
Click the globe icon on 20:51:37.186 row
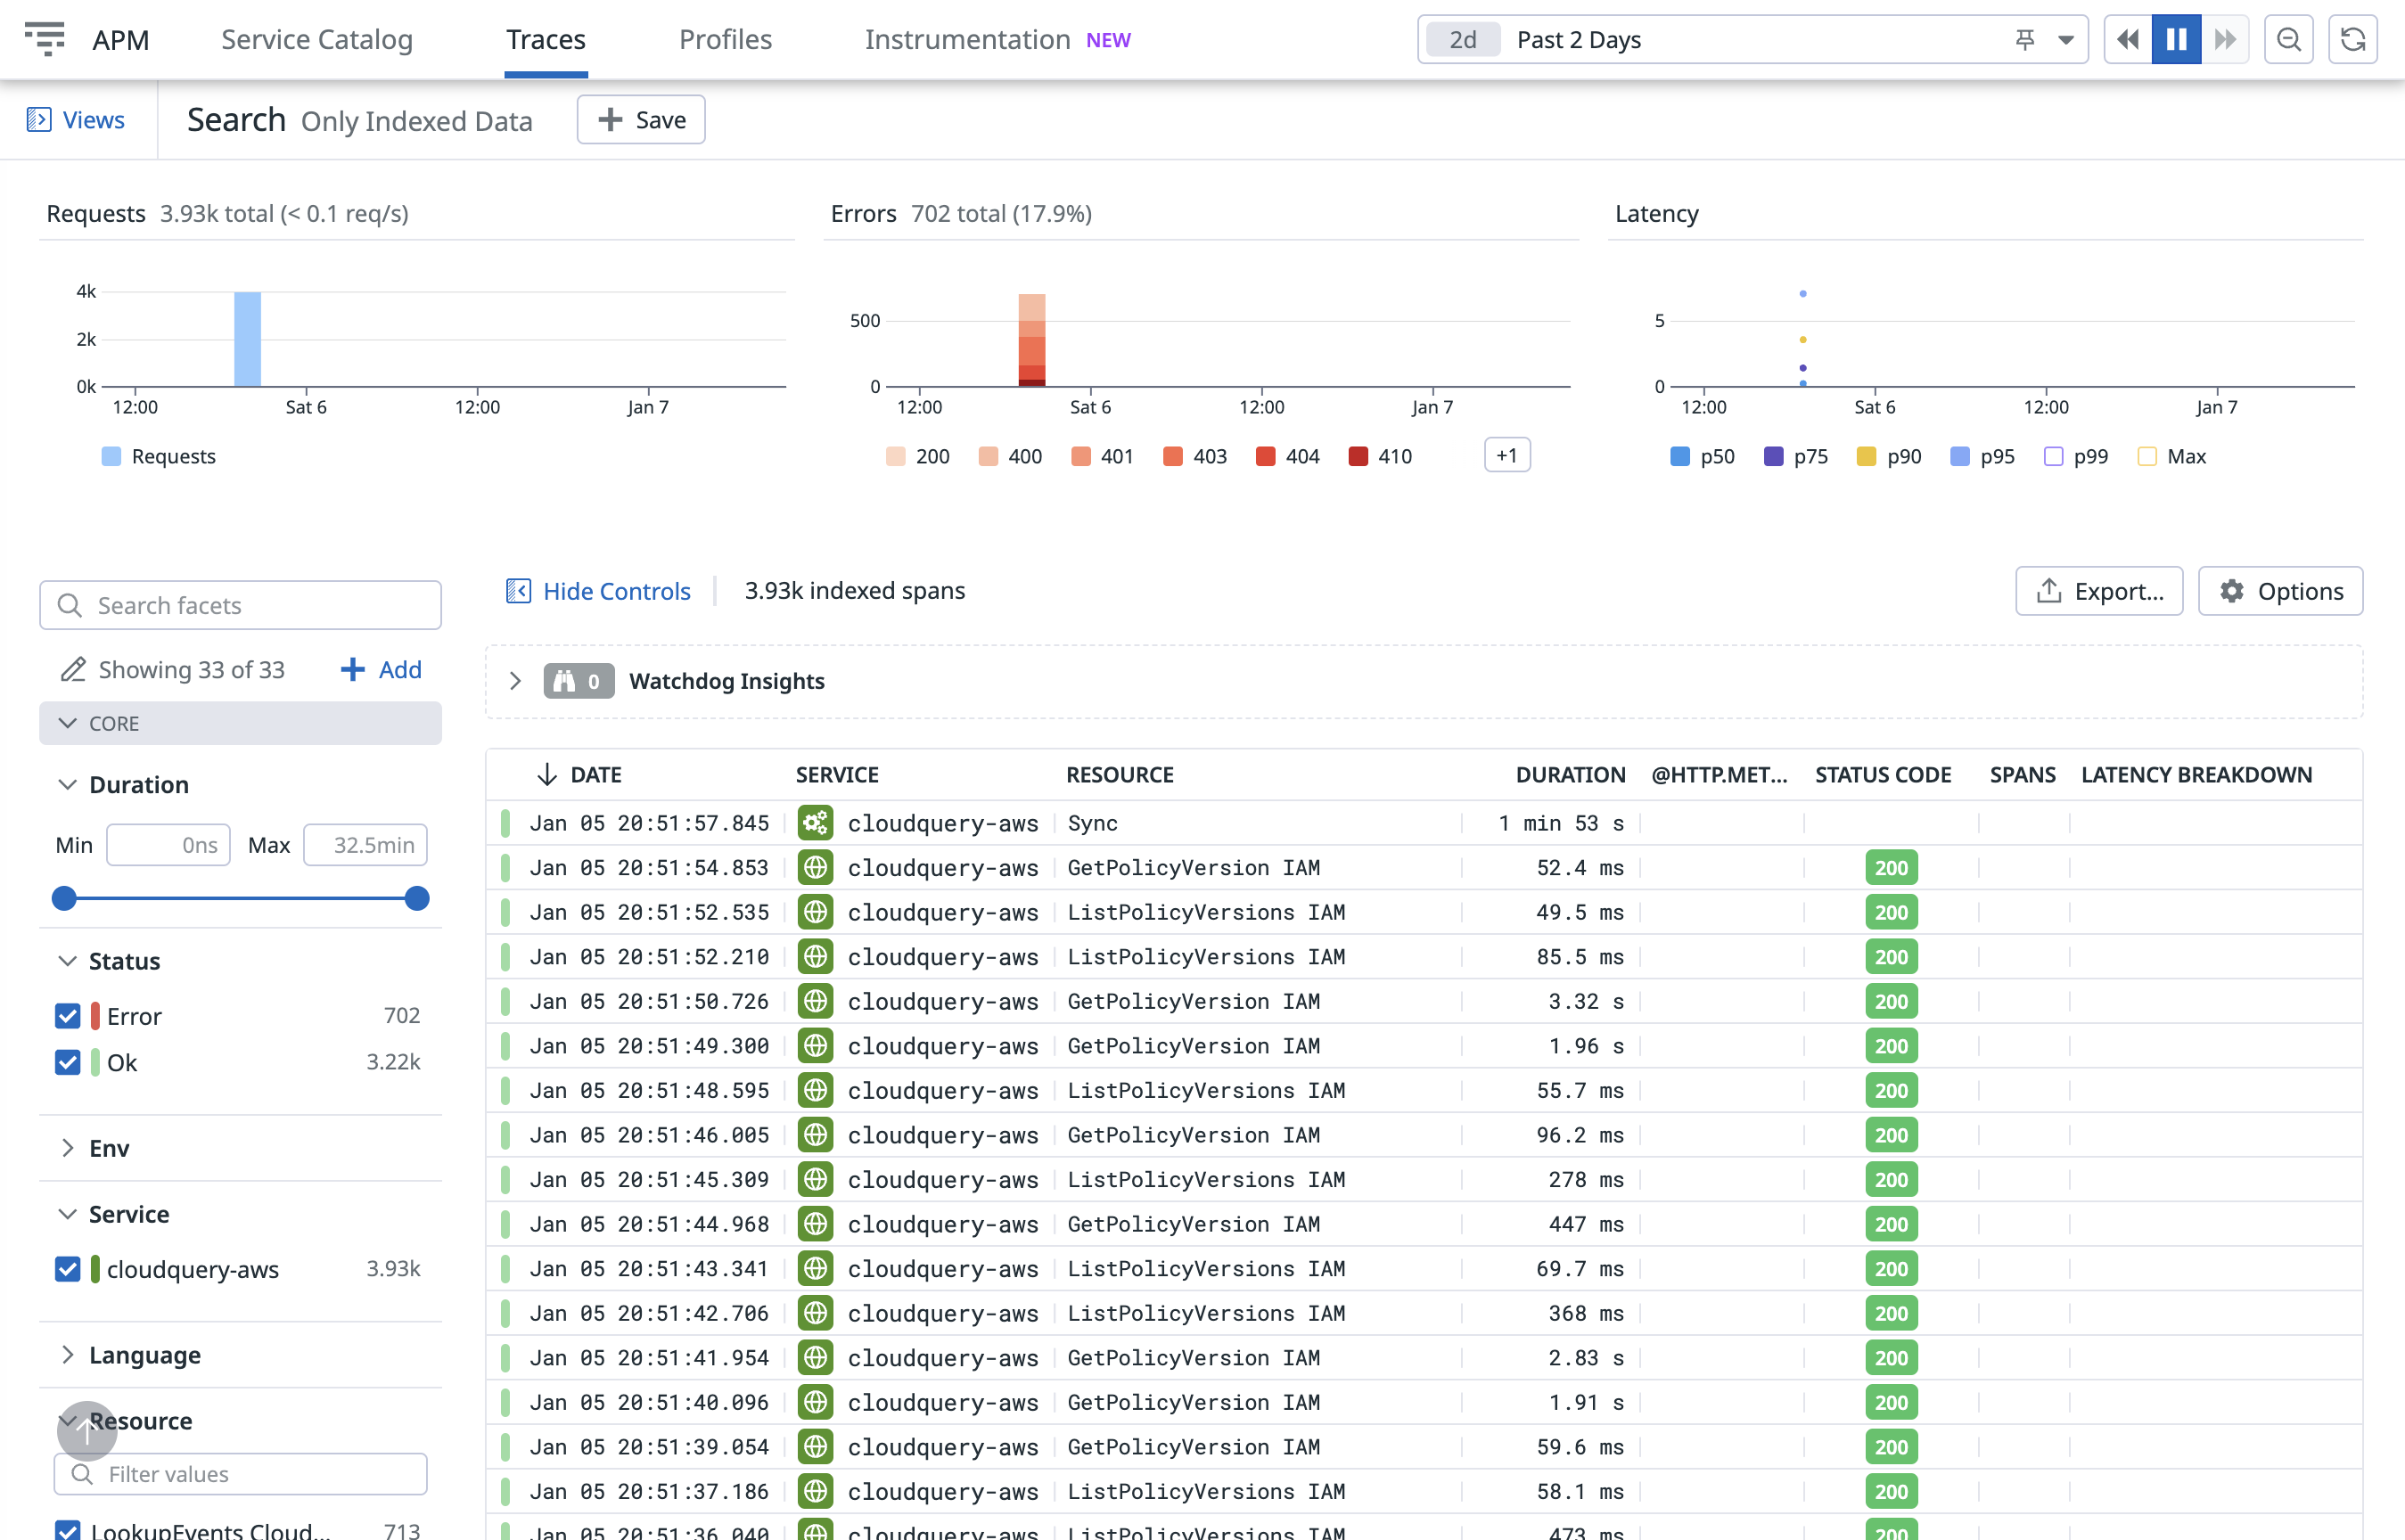pos(816,1491)
